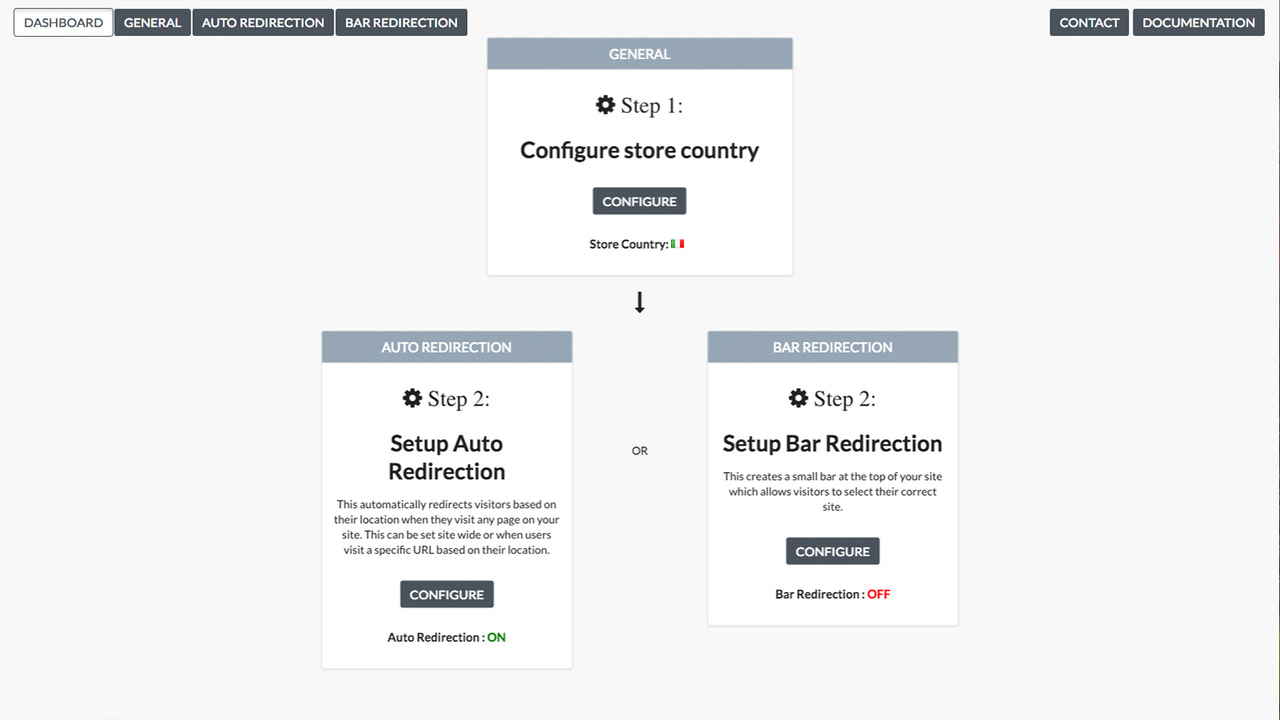
Task: Open the DOCUMENTATION page
Action: (x=1198, y=22)
